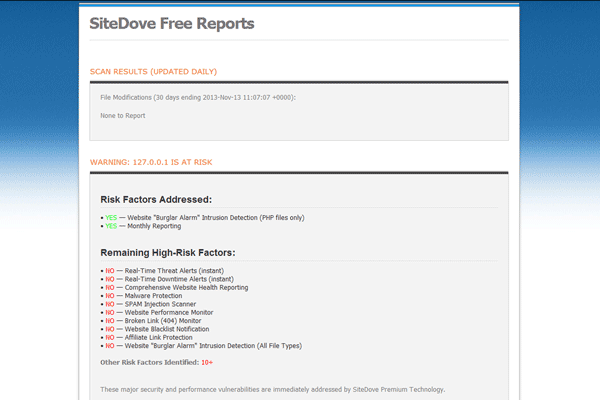
Task: Click the SiteDove Free Reports title
Action: tap(171, 23)
